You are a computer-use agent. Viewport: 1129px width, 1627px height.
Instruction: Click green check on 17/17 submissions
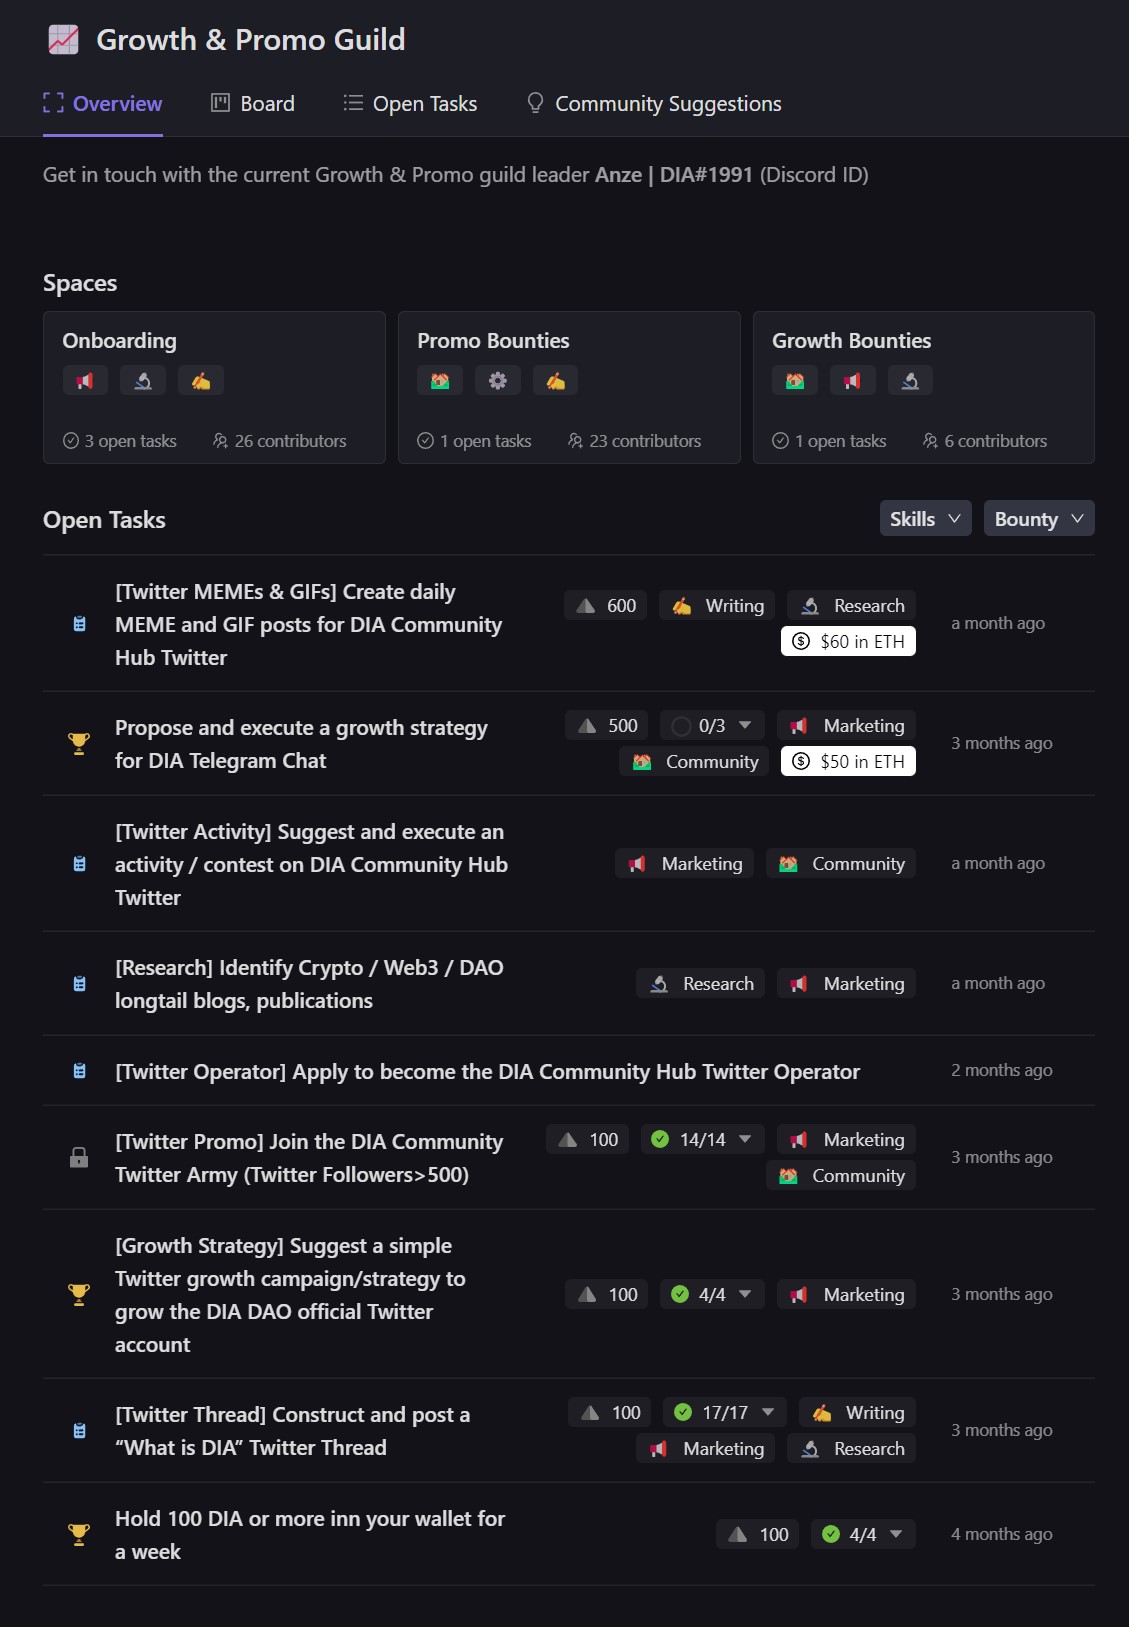[683, 1412]
